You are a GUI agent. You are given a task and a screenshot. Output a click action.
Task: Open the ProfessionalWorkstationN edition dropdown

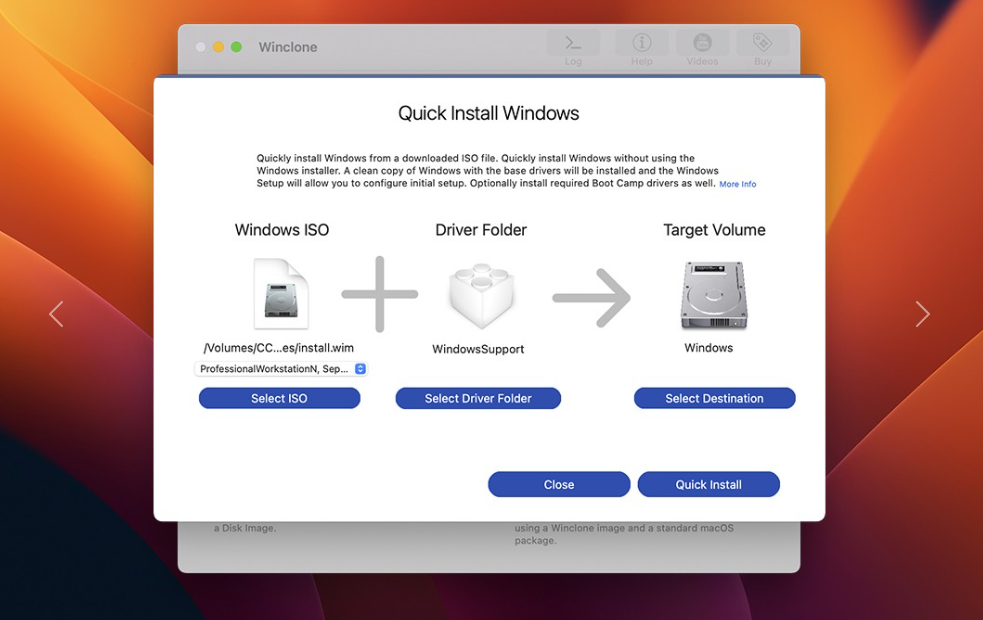click(281, 369)
